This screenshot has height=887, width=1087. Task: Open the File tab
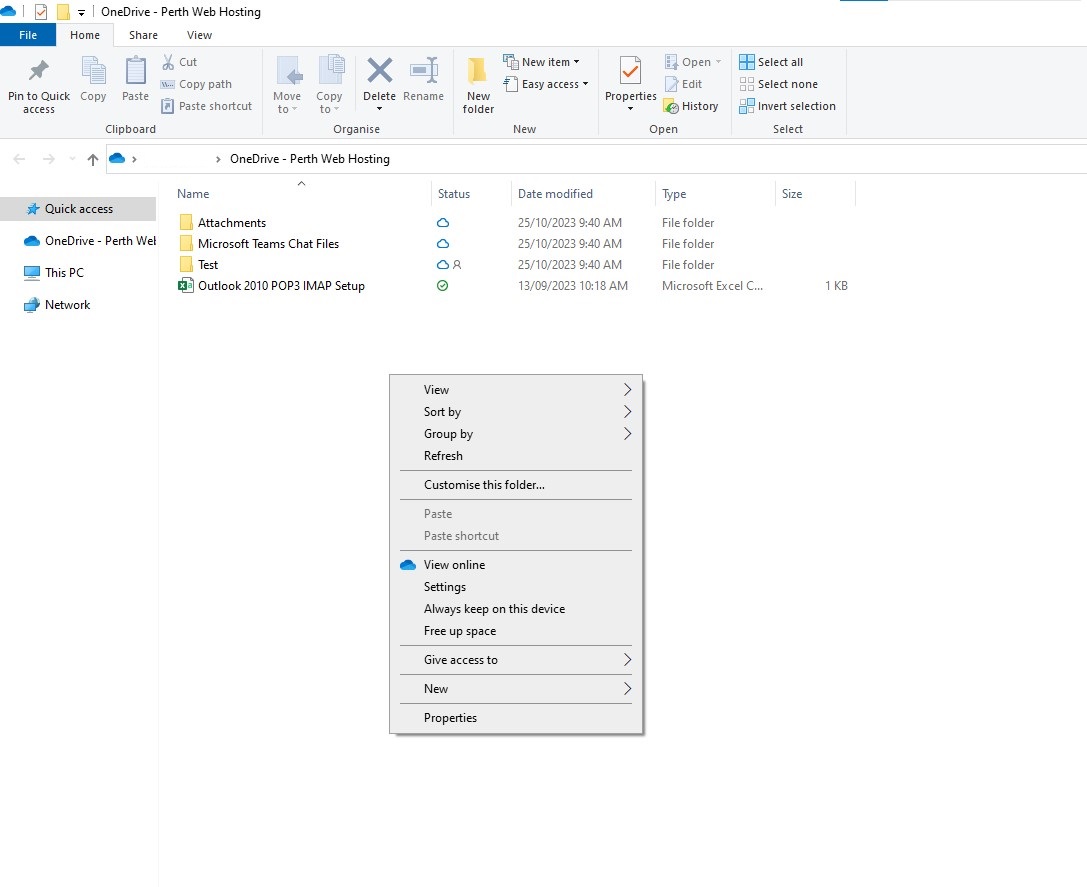tap(28, 35)
